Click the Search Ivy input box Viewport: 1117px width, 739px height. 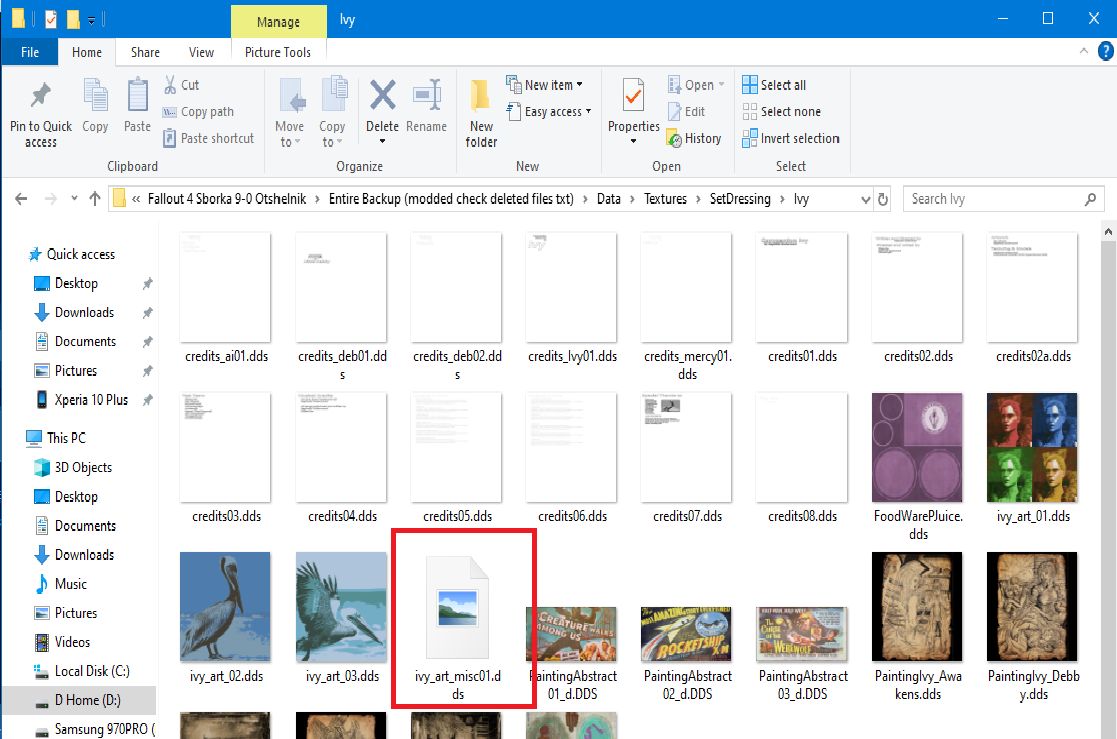click(1003, 199)
